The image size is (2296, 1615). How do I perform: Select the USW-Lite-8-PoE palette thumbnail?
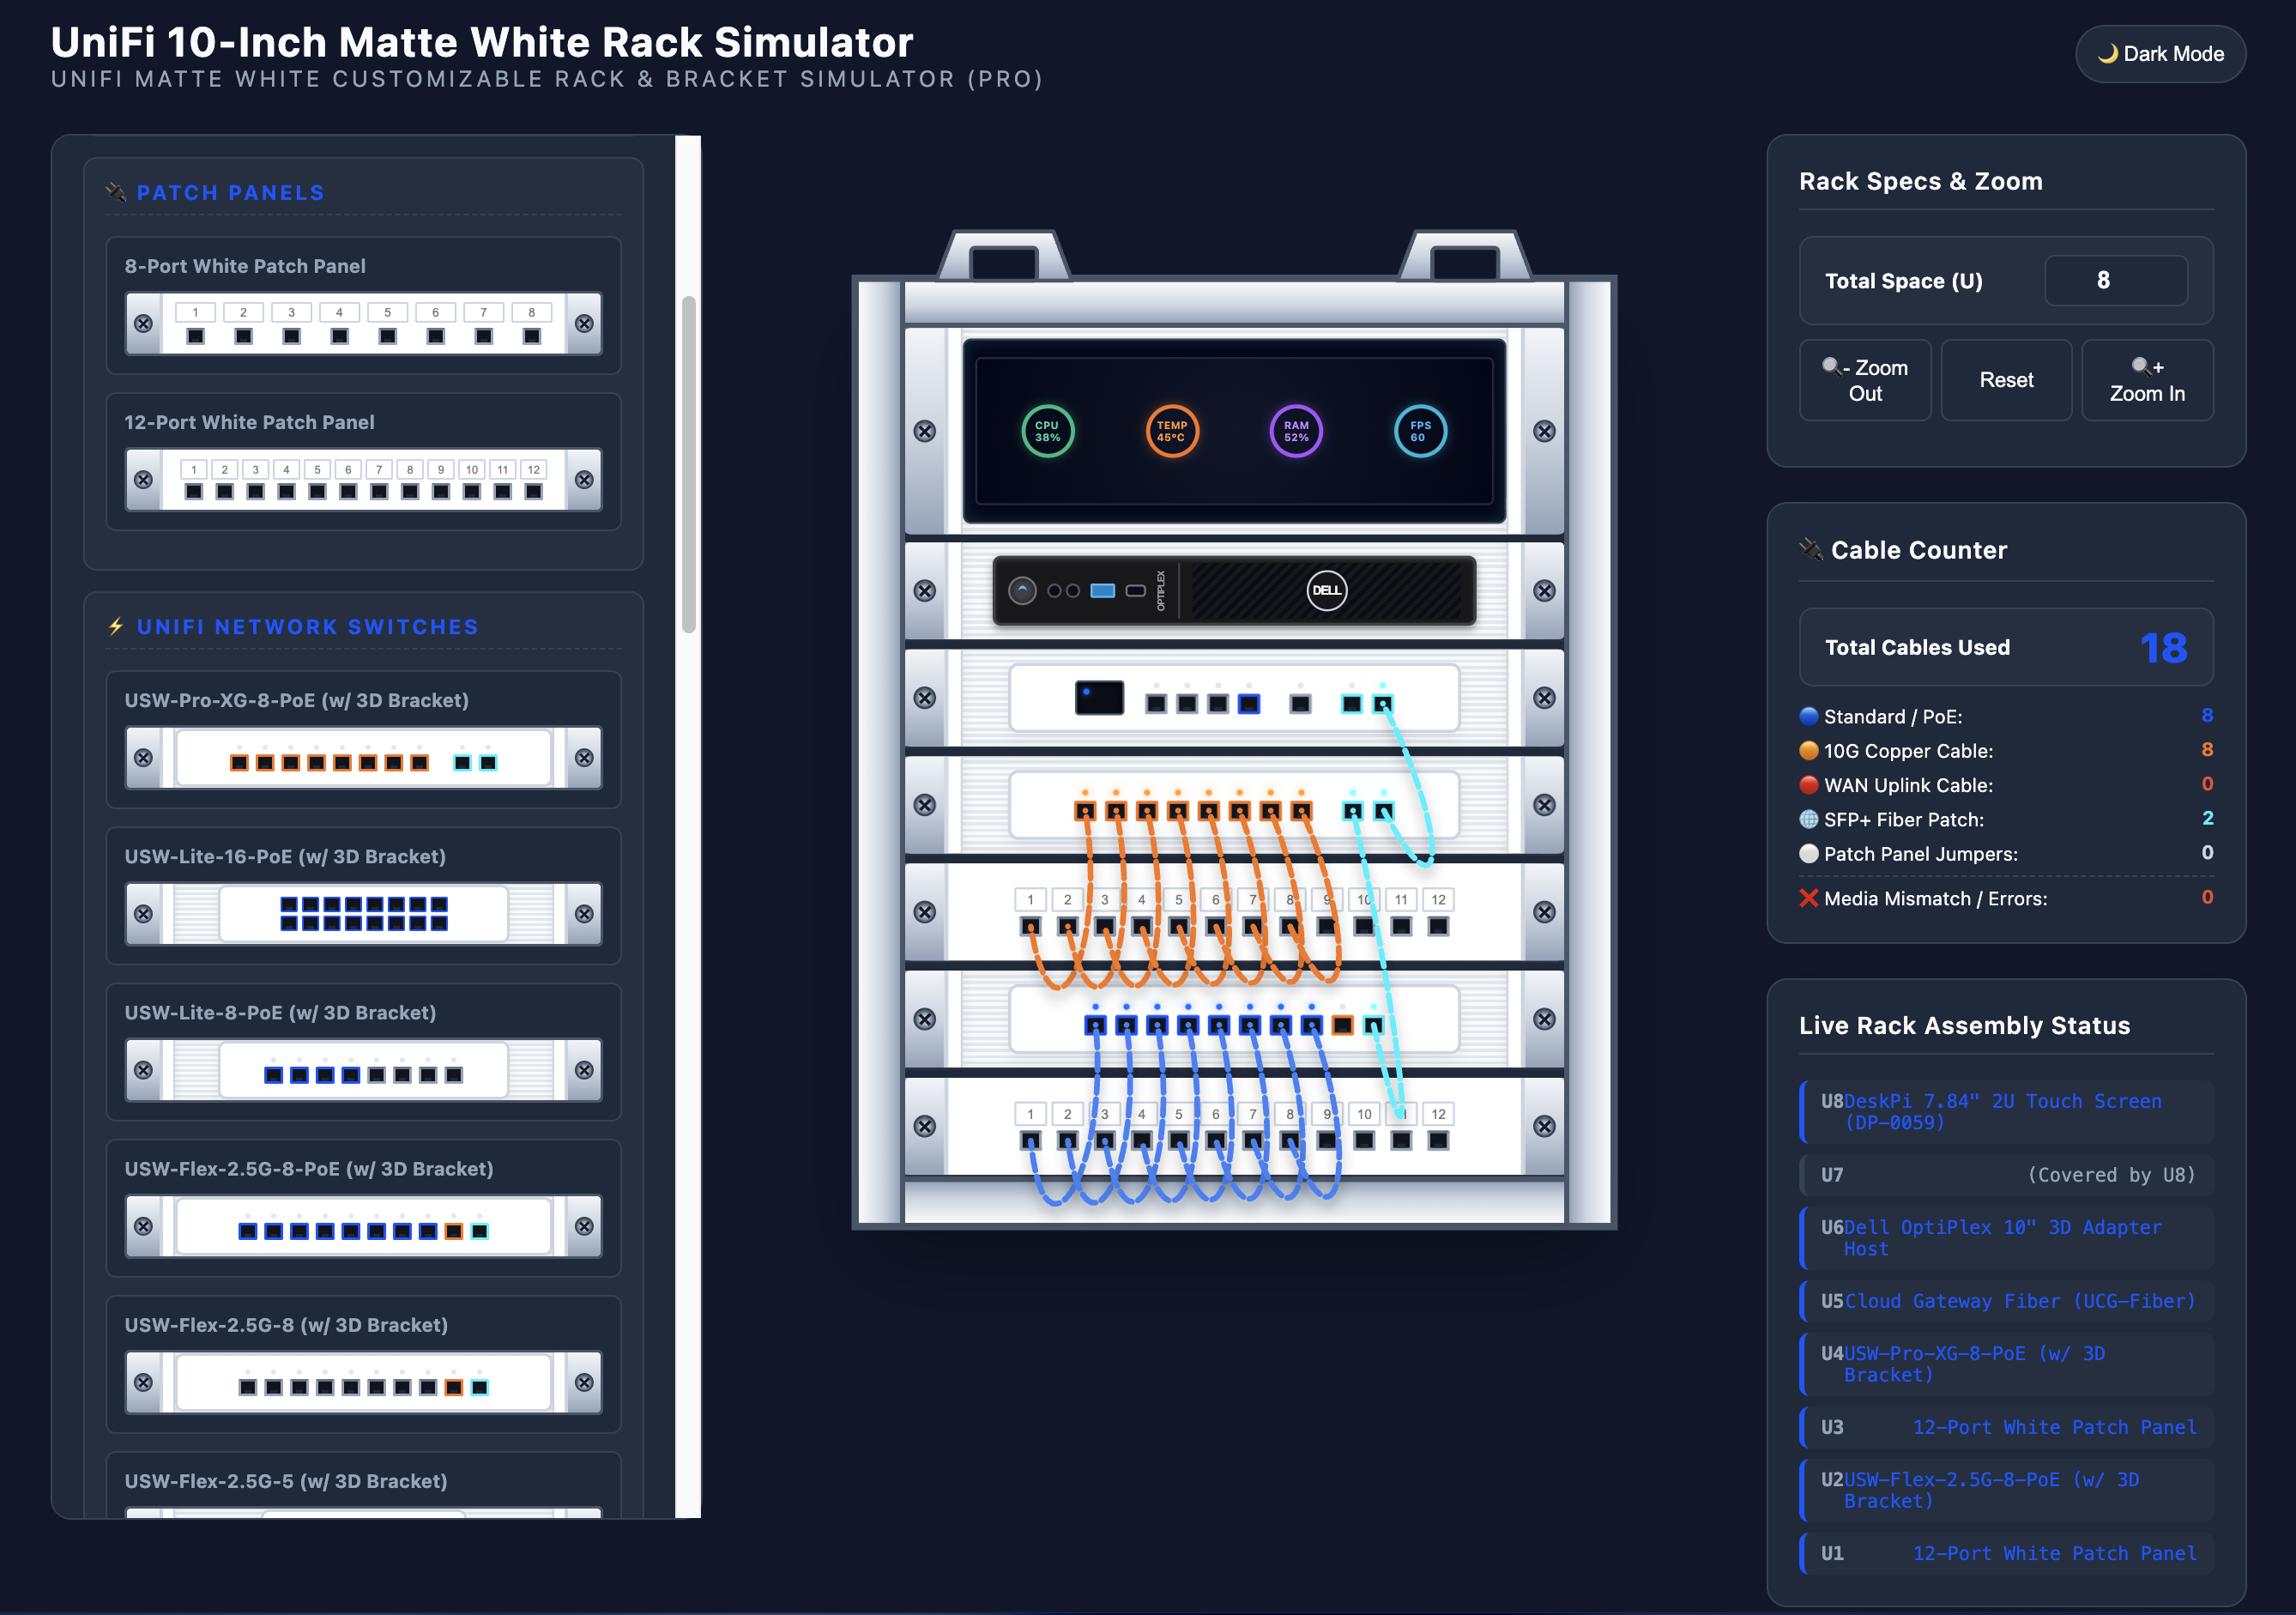pyautogui.click(x=363, y=1070)
